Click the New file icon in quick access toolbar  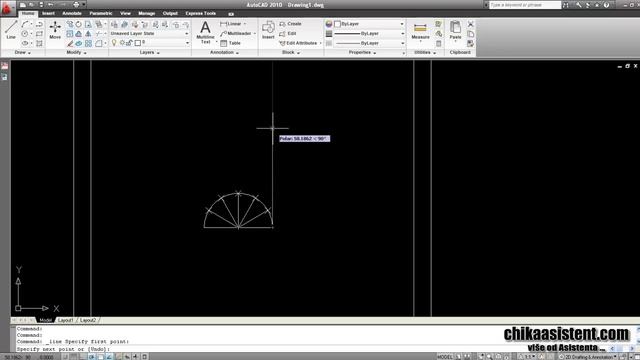tap(22, 5)
